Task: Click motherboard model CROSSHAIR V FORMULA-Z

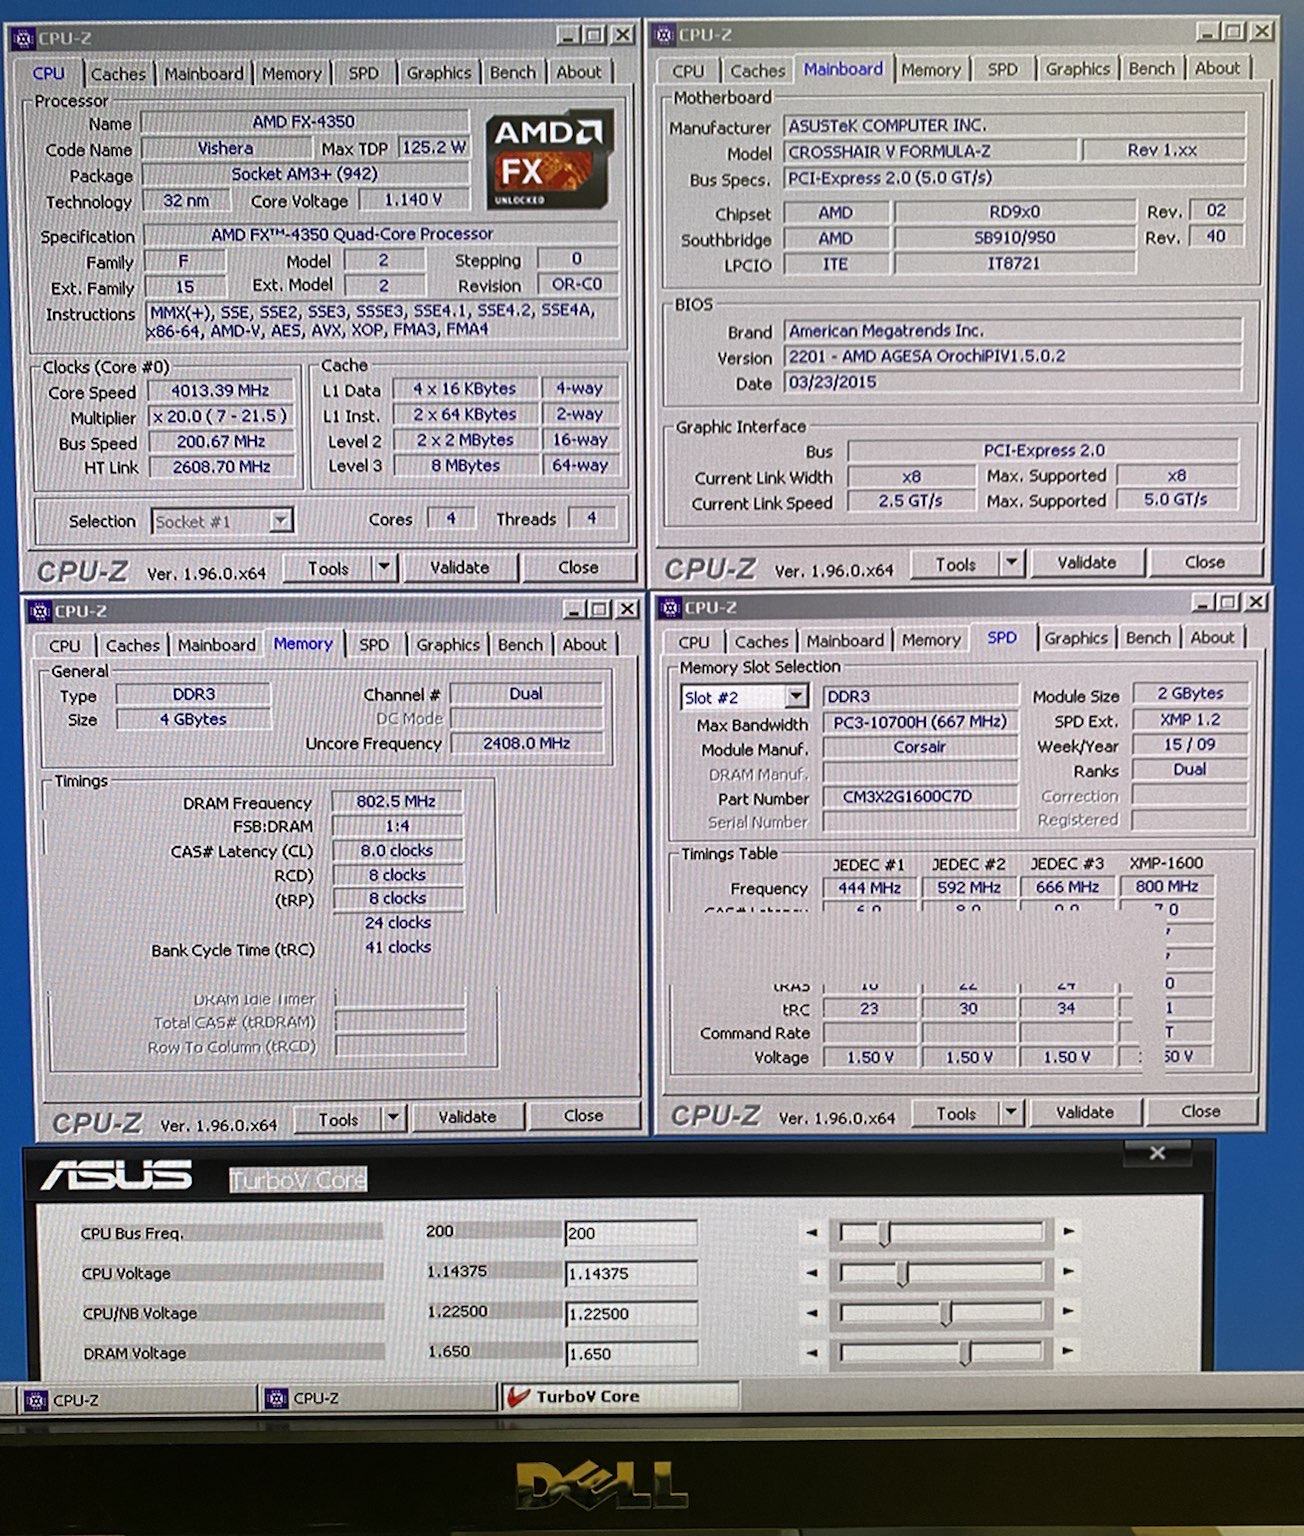Action: (931, 151)
